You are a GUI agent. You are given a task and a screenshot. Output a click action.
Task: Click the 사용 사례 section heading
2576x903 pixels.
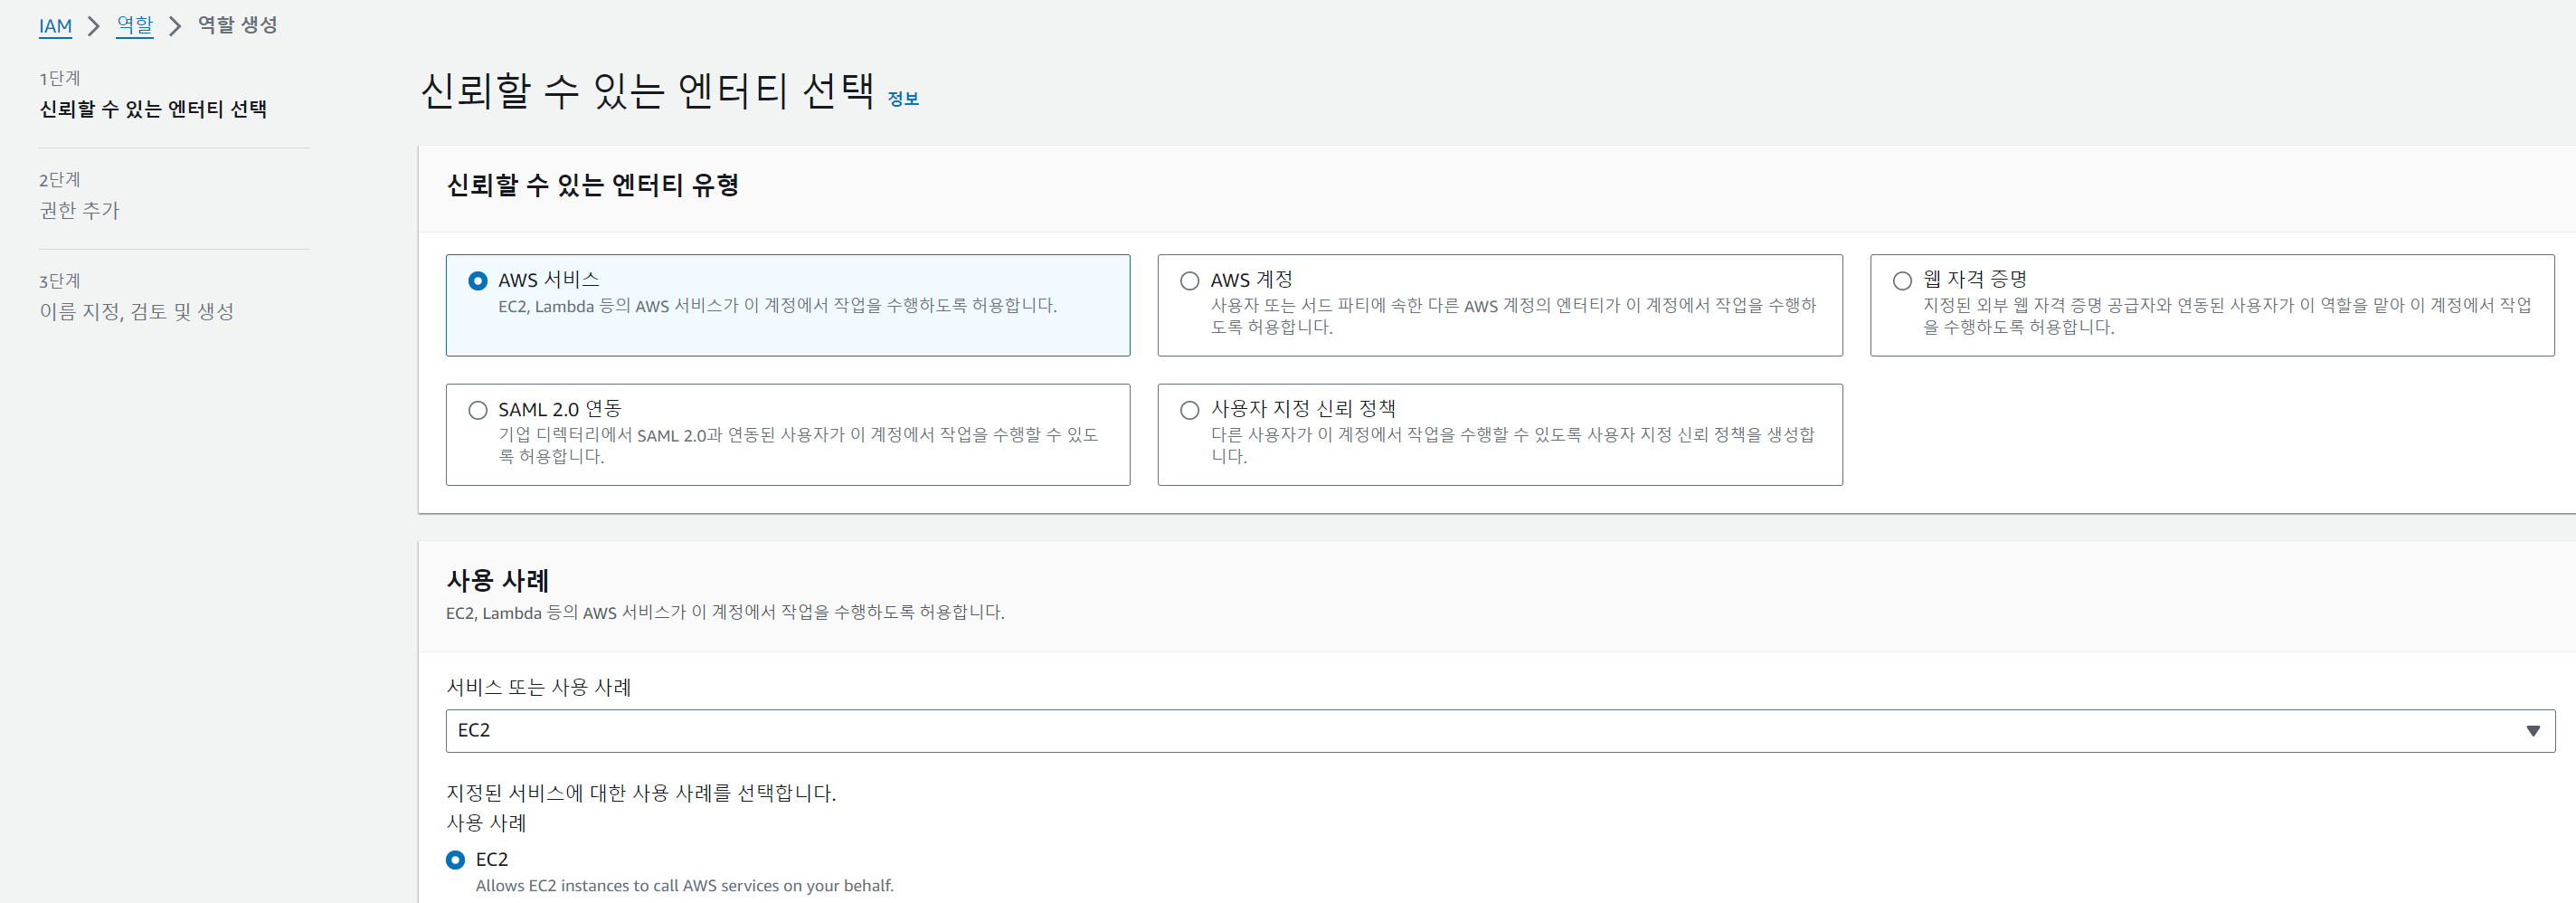click(497, 580)
